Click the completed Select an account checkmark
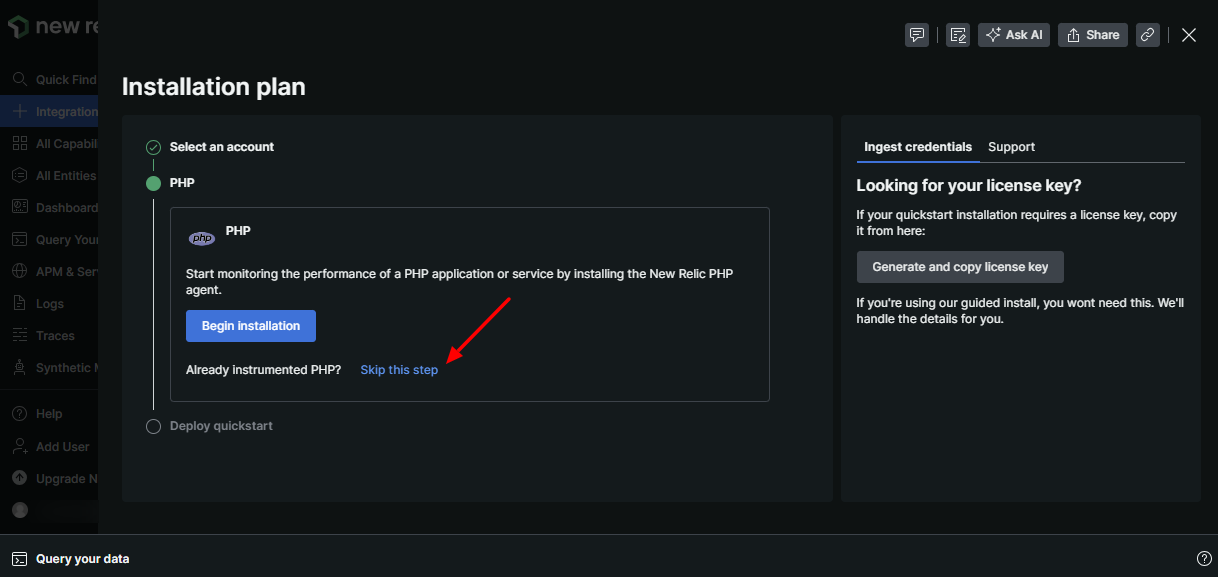 click(153, 146)
